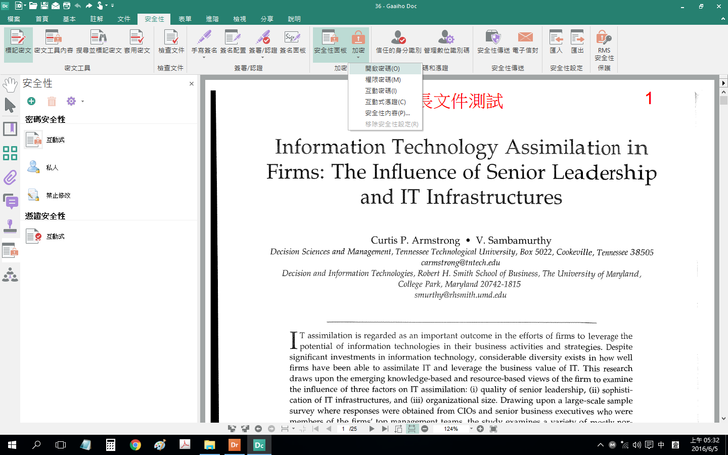Viewport: 728px width, 455px height.
Task: Open the attachments paperclip panel icon
Action: tap(10, 177)
